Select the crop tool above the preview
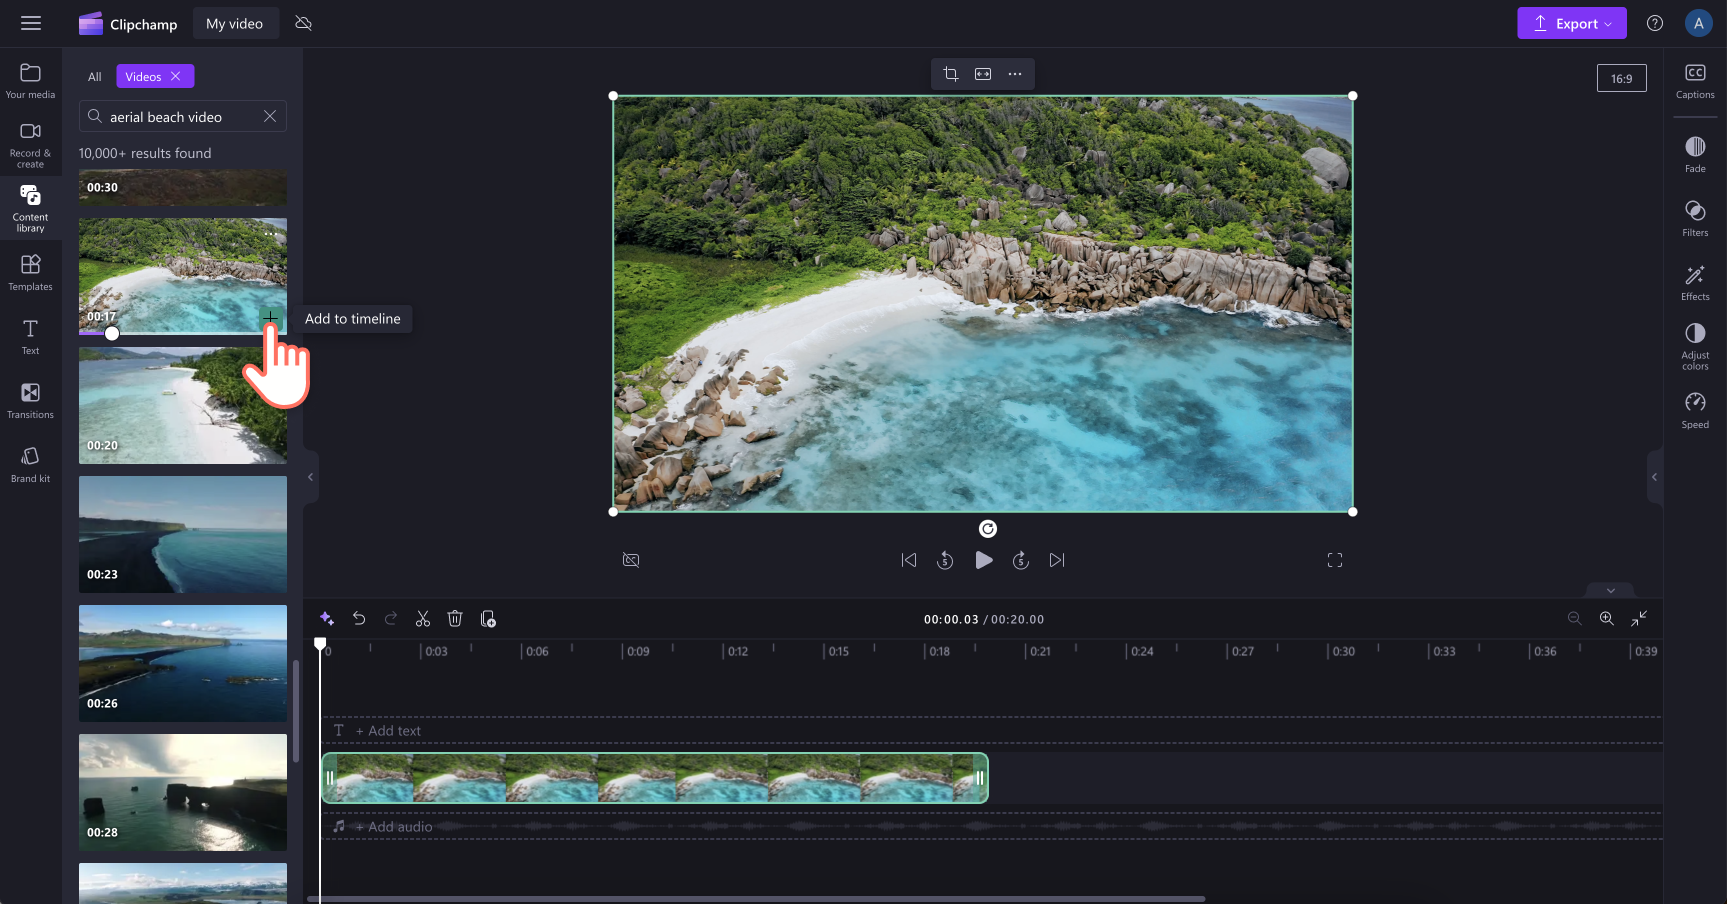The height and width of the screenshot is (904, 1727). [949, 73]
